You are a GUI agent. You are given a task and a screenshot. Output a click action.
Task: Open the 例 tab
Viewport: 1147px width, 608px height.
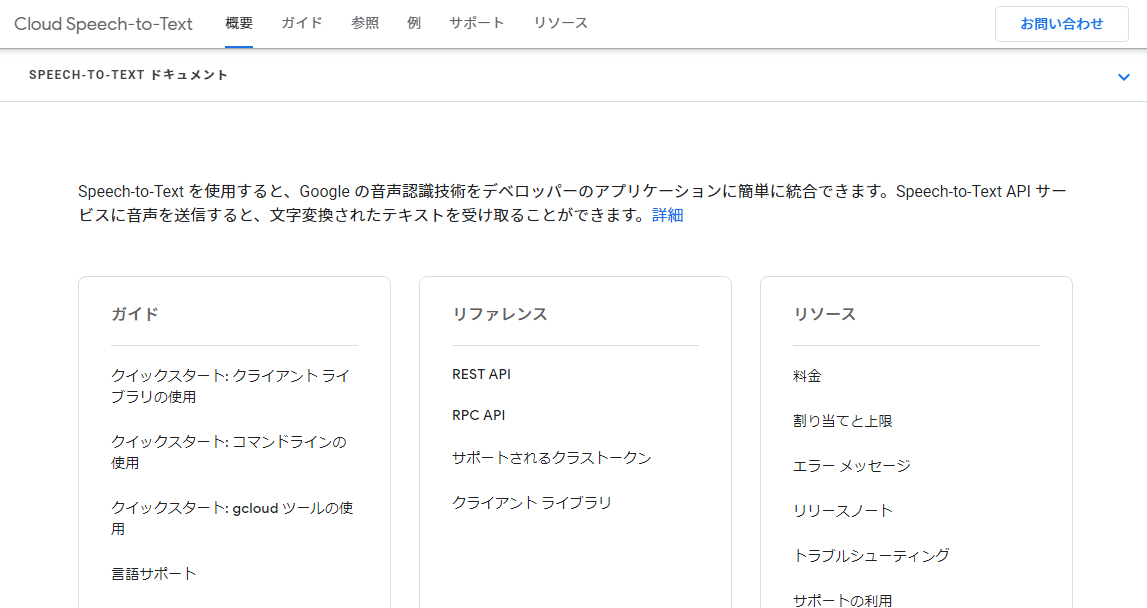pyautogui.click(x=414, y=23)
